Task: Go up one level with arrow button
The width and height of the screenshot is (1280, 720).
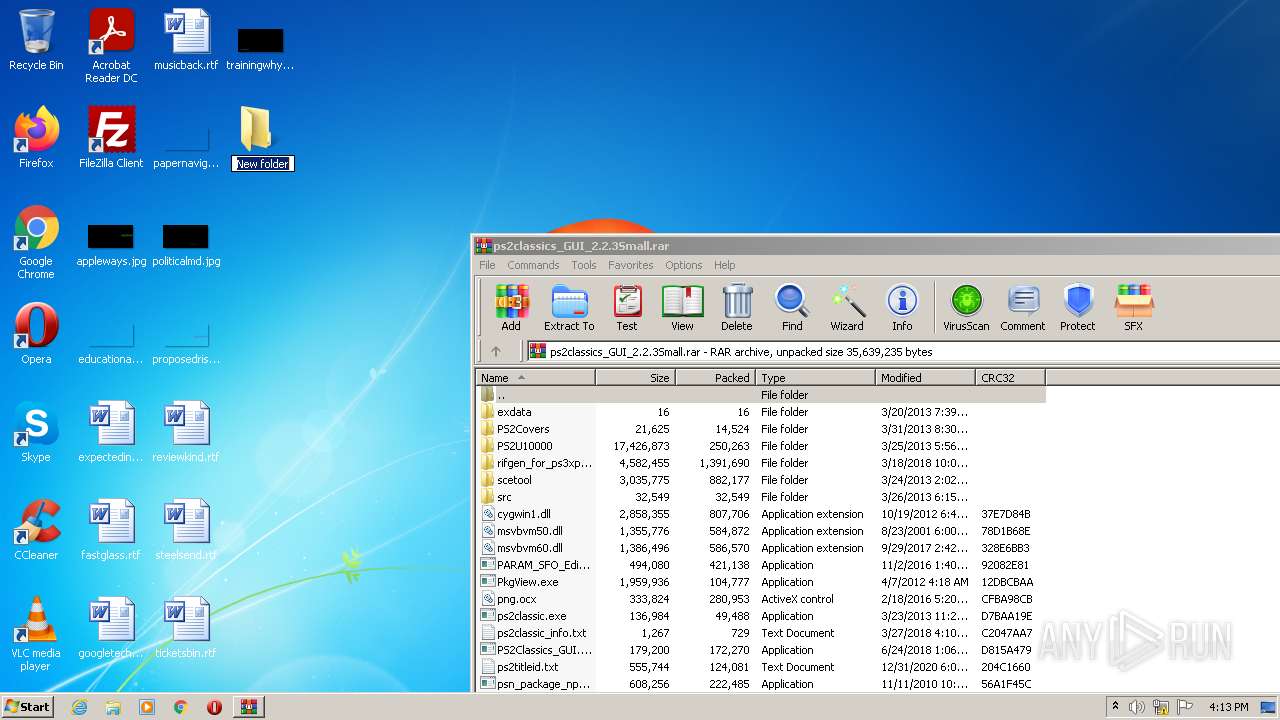Action: [496, 351]
